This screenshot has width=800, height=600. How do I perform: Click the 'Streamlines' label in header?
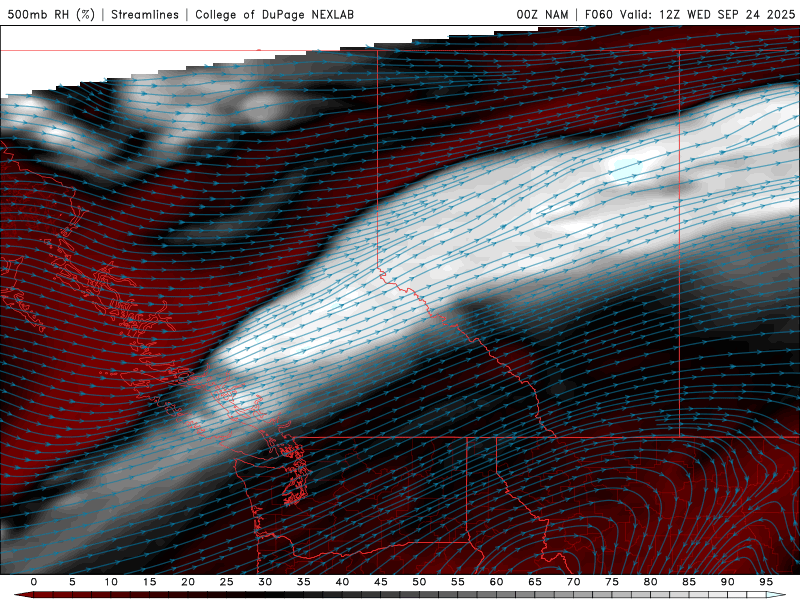point(145,14)
